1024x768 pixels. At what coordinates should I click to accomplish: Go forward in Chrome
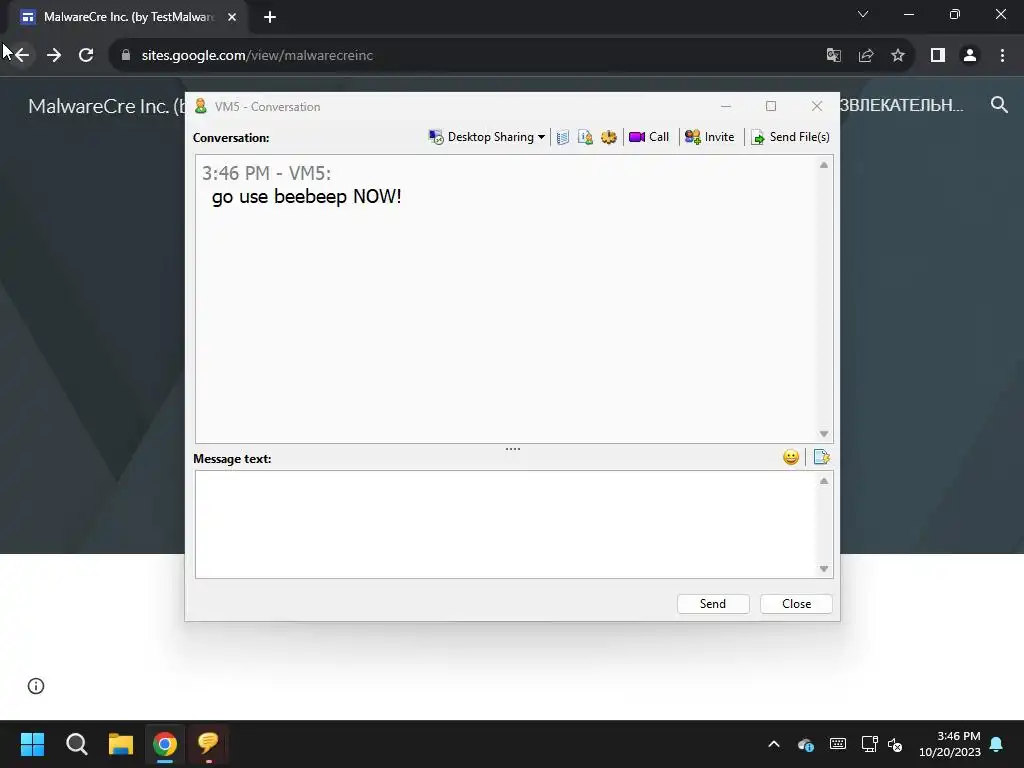click(x=54, y=56)
